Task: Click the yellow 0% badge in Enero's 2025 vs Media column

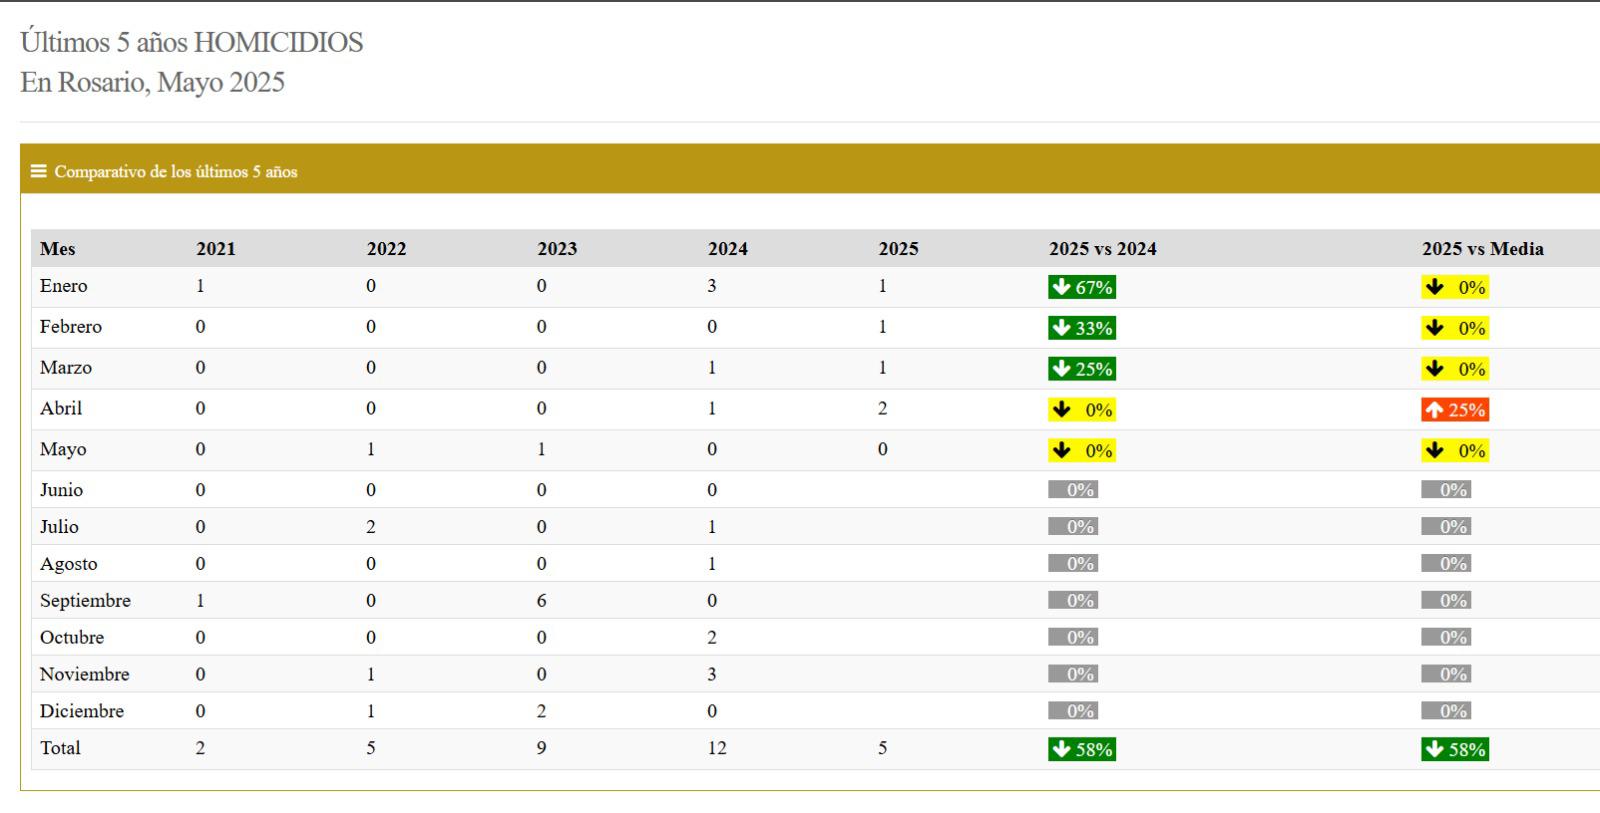Action: pyautogui.click(x=1454, y=287)
